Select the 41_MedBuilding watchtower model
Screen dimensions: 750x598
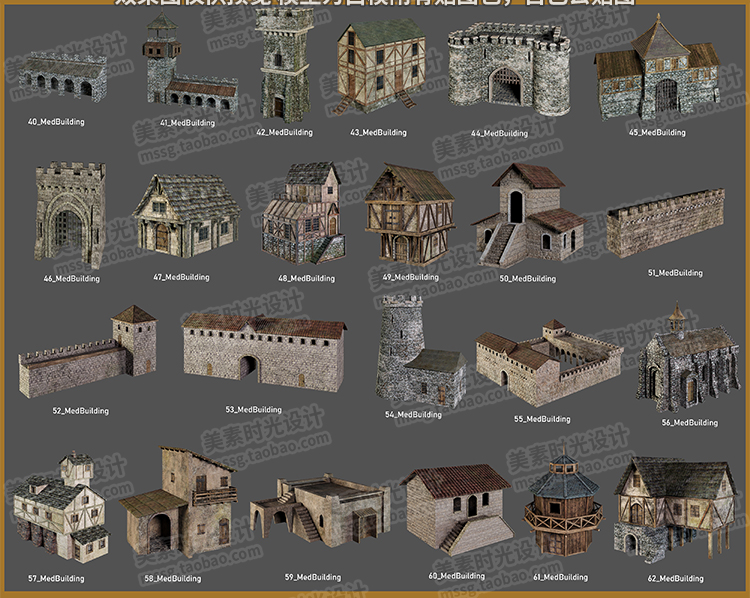pos(189,64)
